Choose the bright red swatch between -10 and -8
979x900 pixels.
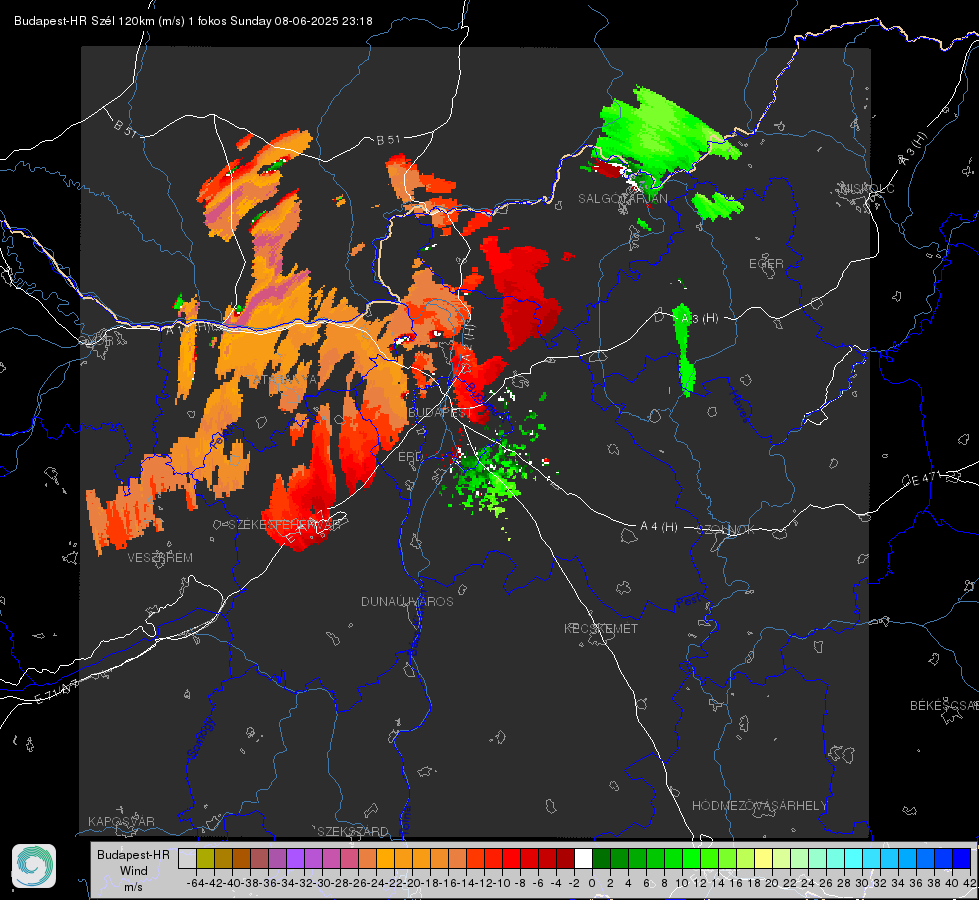[511, 859]
